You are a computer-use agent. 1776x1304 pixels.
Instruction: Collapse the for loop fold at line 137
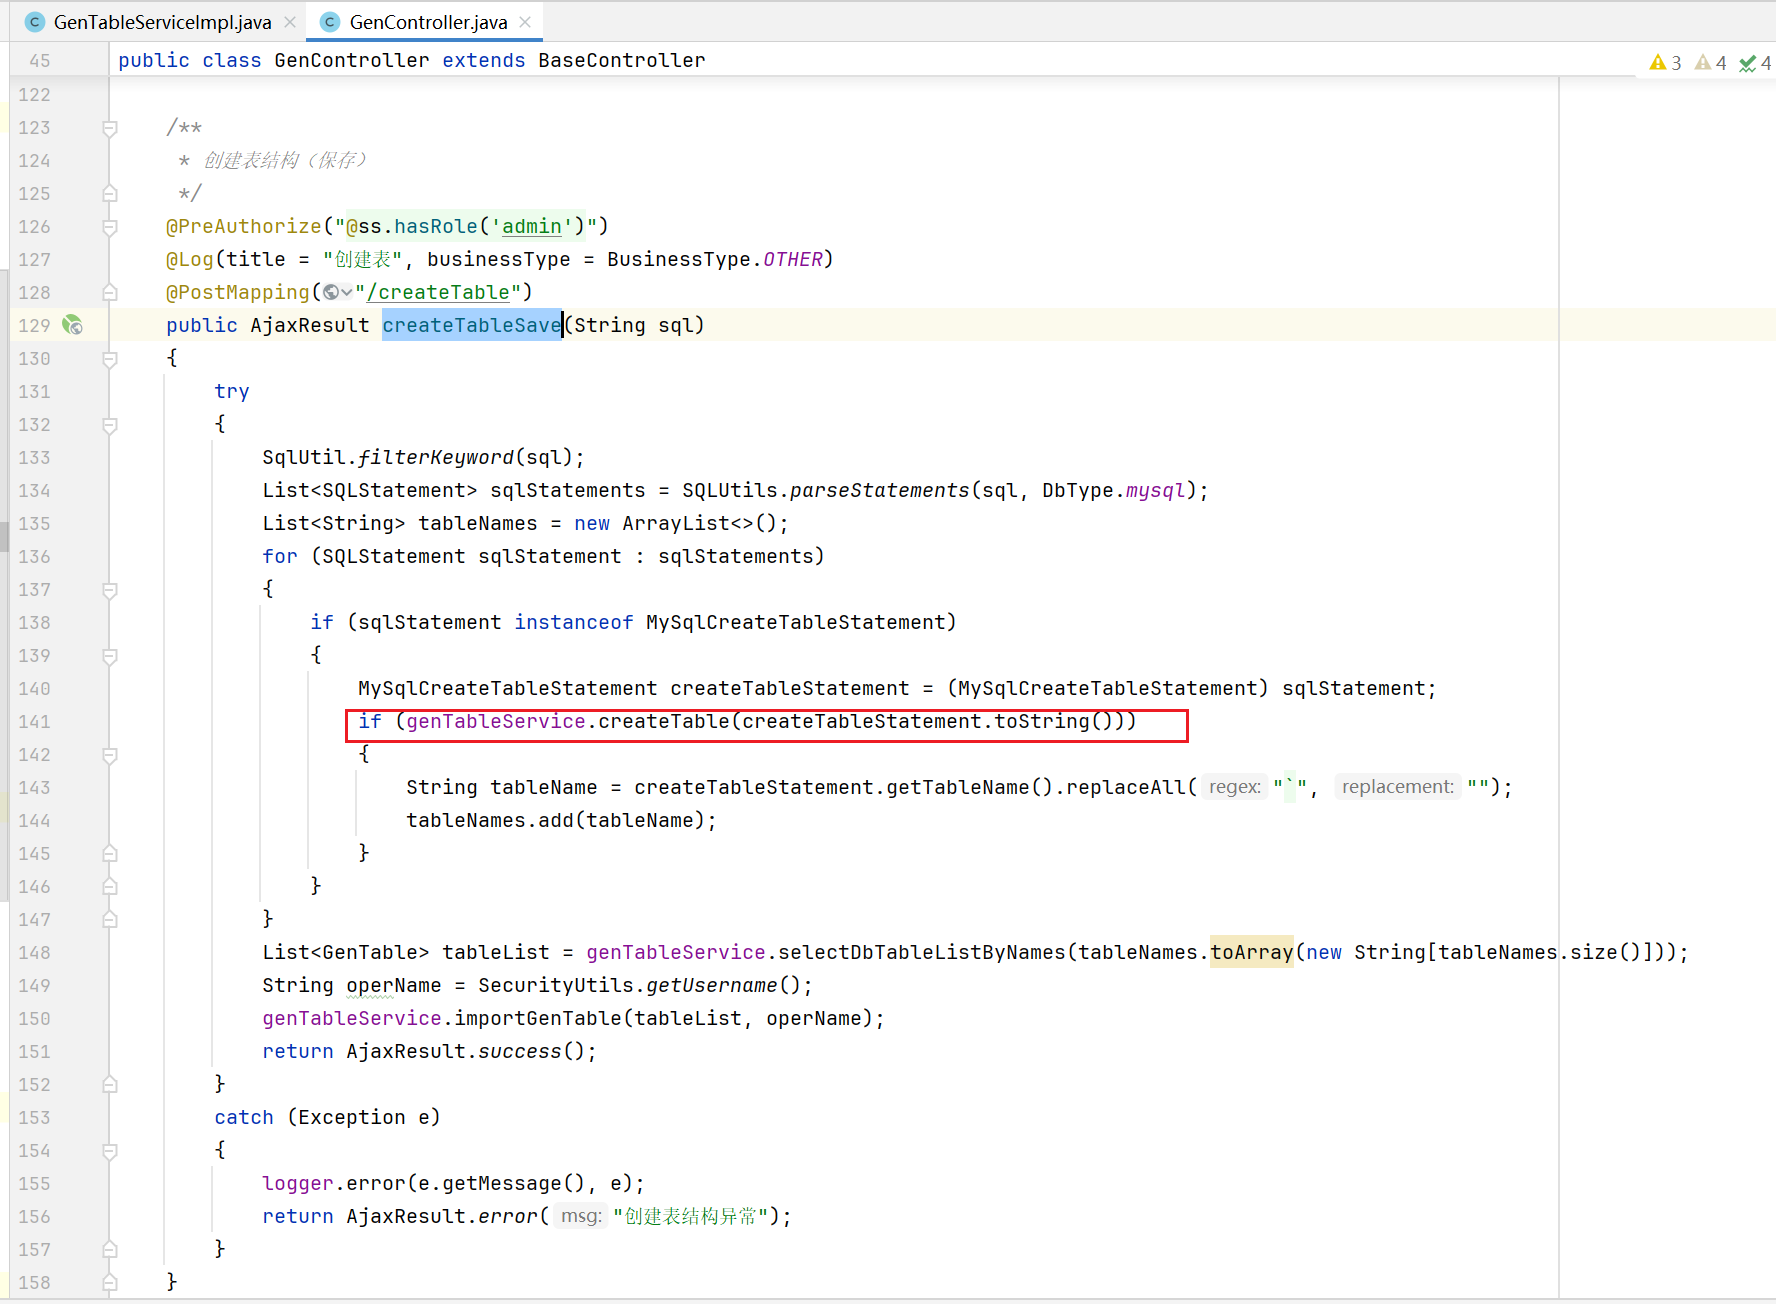coord(110,590)
